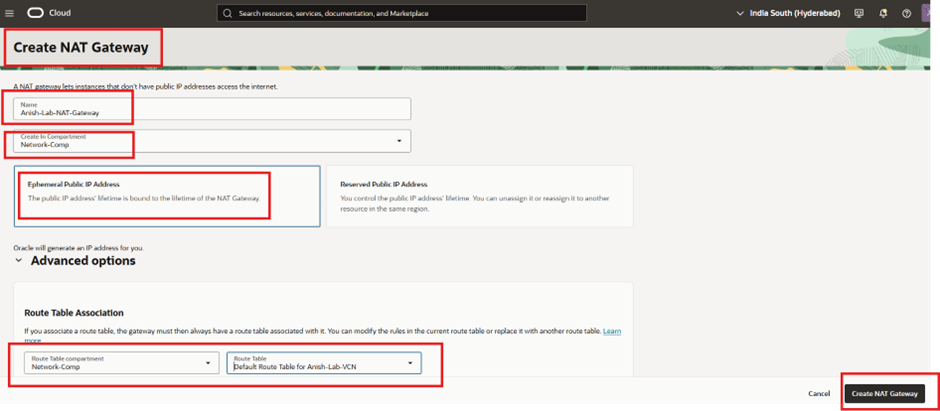Click the Create NAT Gateway button
The image size is (940, 411).
coord(884,394)
